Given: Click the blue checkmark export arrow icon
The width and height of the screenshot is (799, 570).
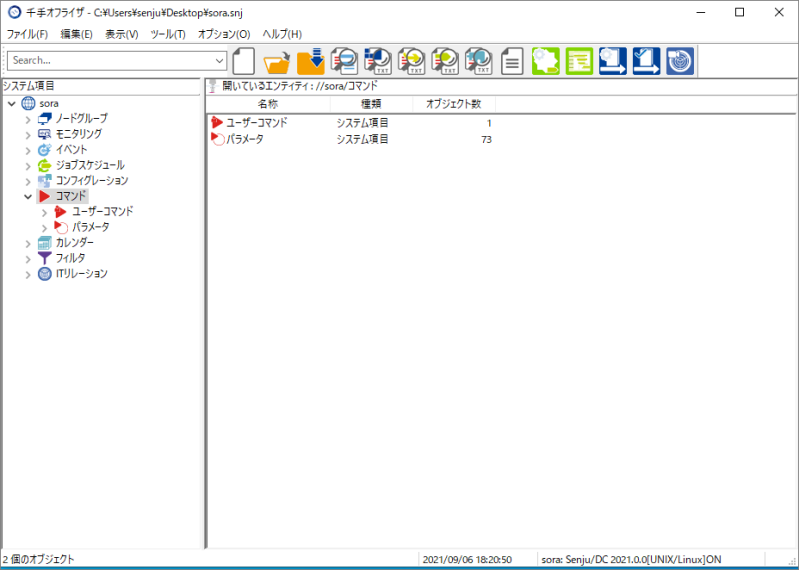Looking at the screenshot, I should click(x=647, y=61).
